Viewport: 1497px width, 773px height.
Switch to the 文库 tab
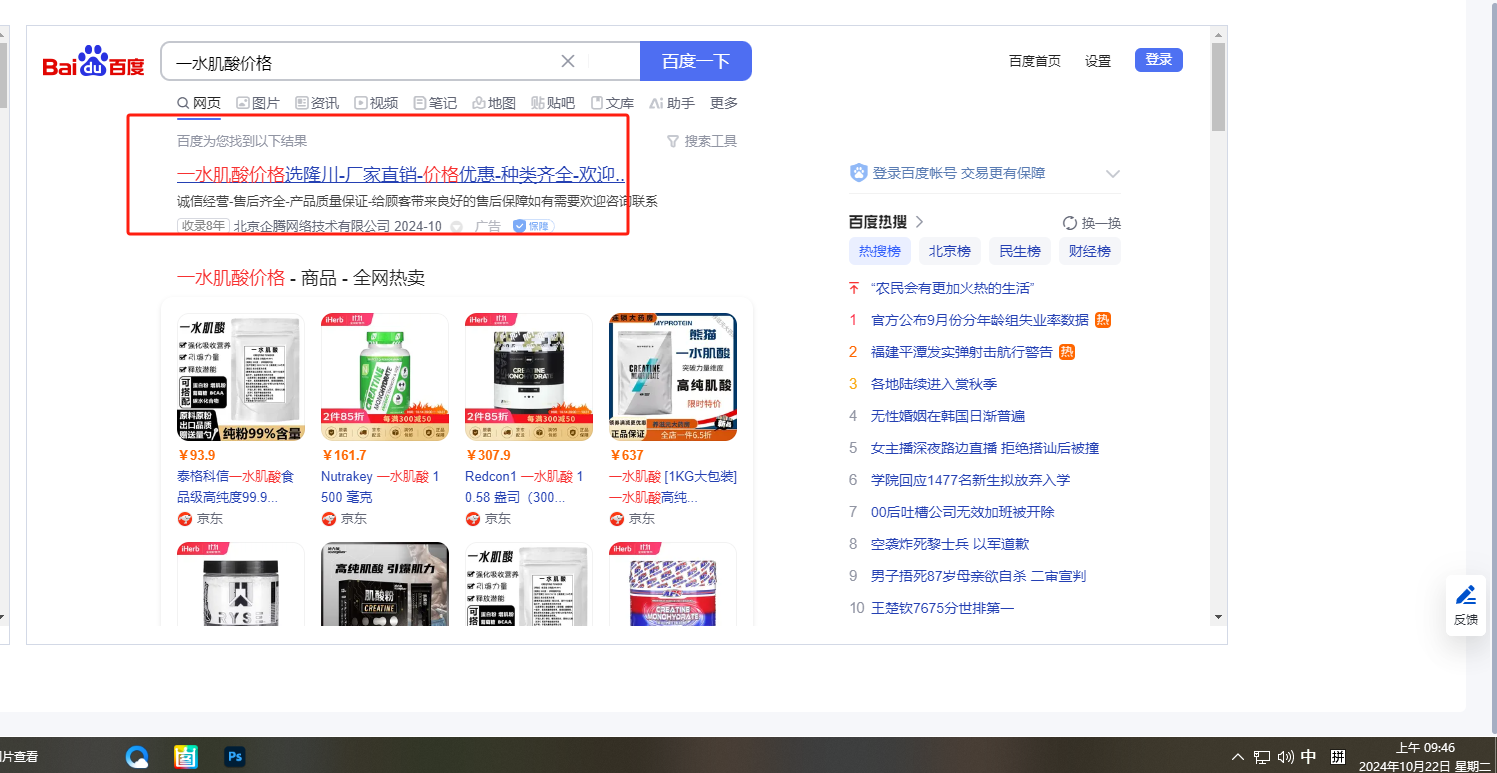tap(612, 103)
